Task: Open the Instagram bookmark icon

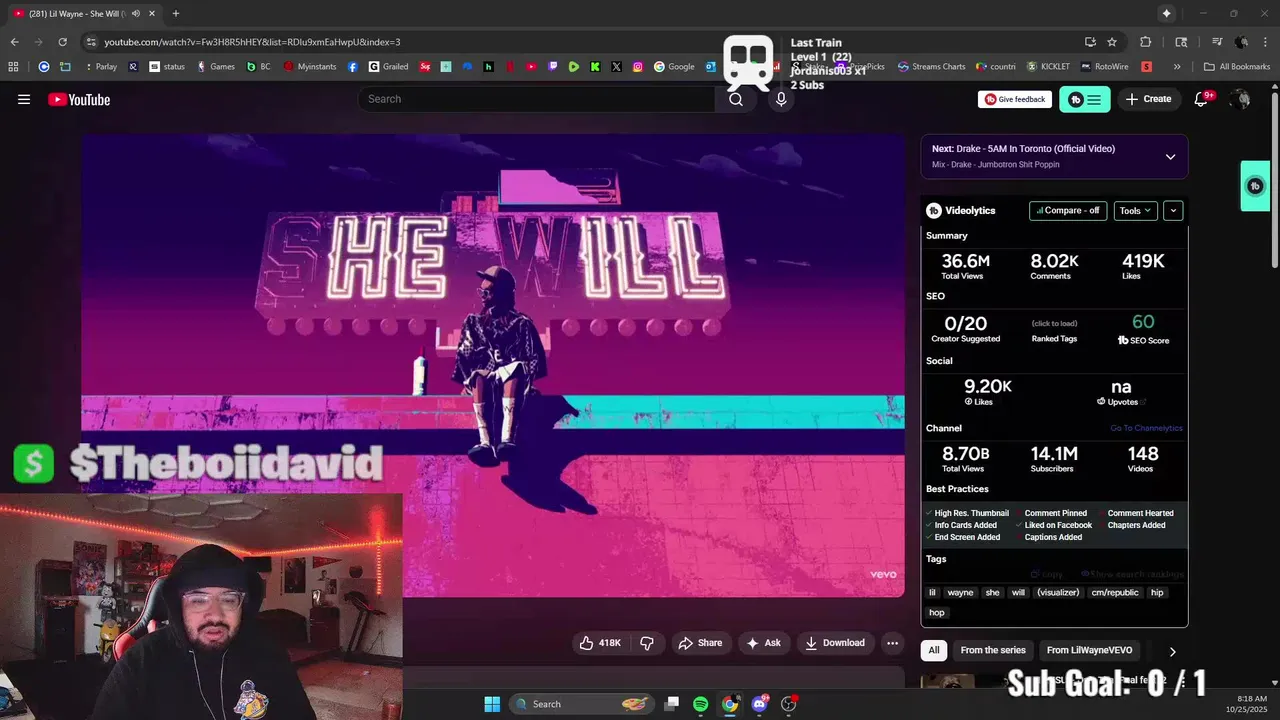Action: tap(638, 67)
